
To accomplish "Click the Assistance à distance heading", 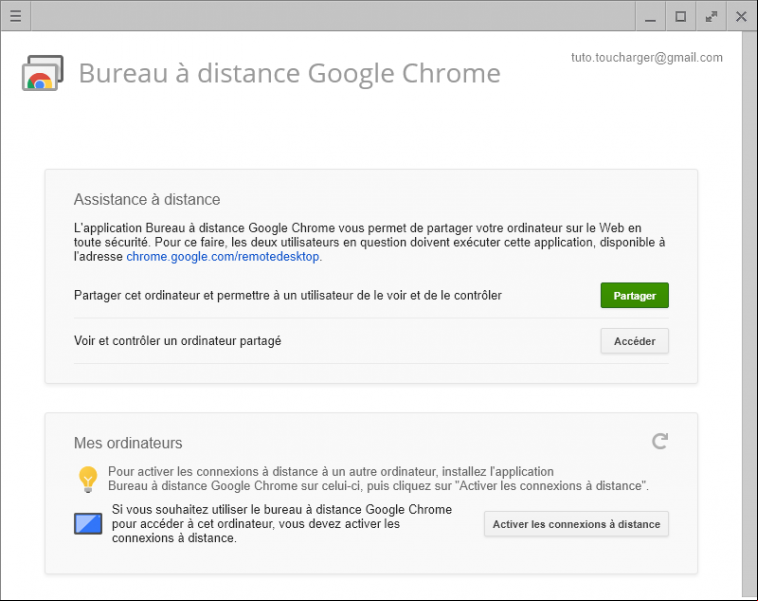I will 147,199.
